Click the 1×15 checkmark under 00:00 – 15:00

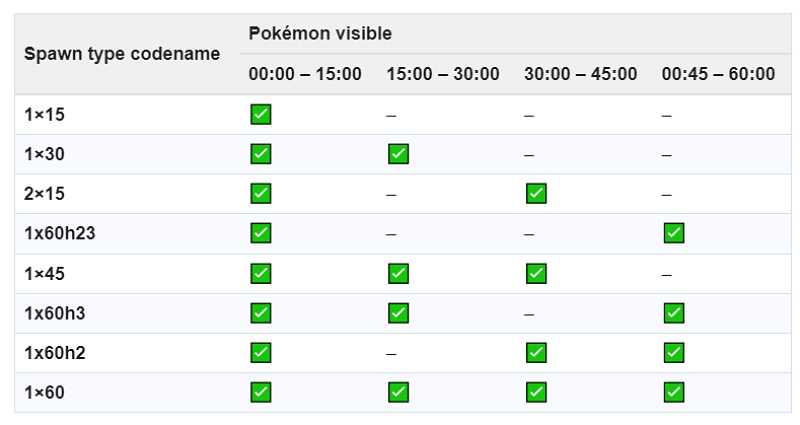260,114
